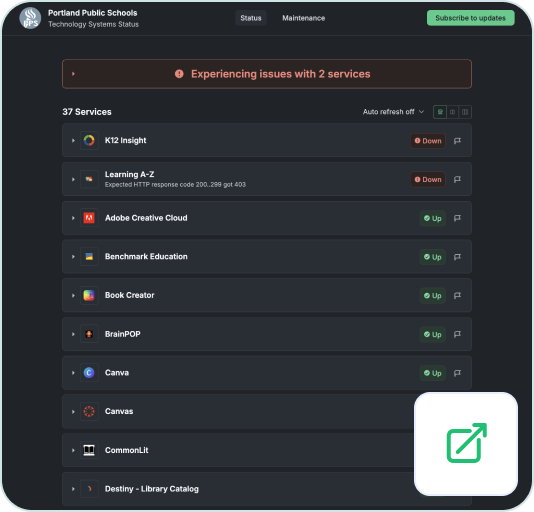Click the red alert icon in banner
534x512 pixels.
point(179,74)
